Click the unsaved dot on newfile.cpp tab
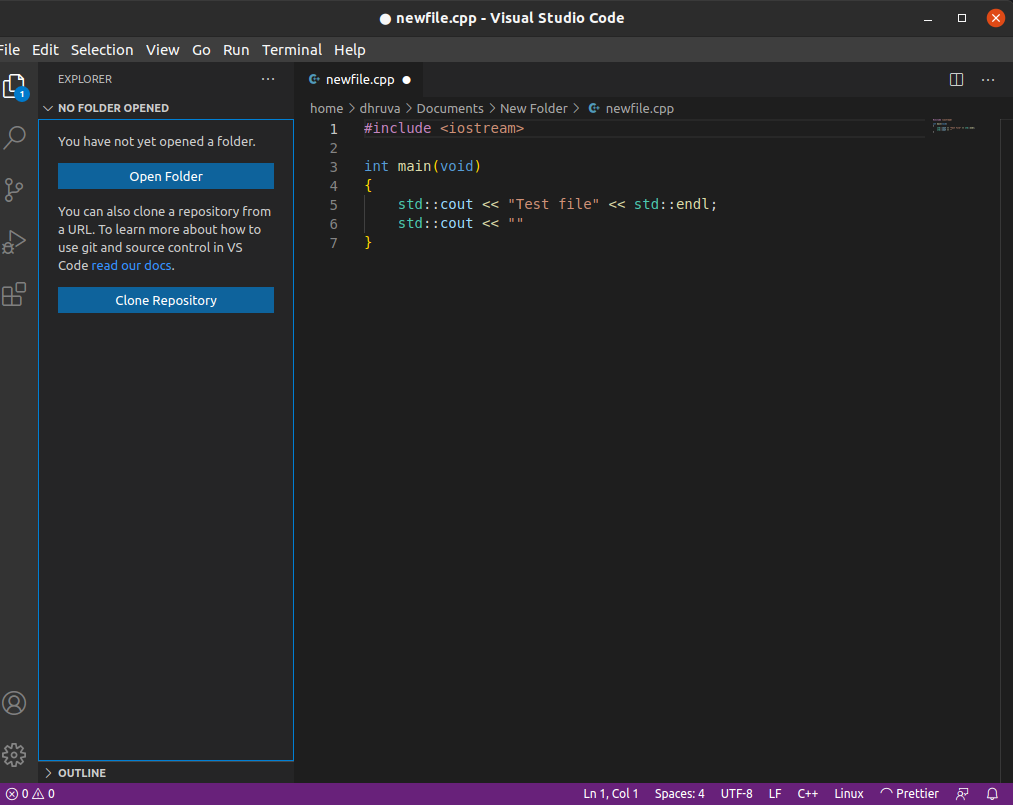Image resolution: width=1013 pixels, height=805 pixels. point(406,80)
